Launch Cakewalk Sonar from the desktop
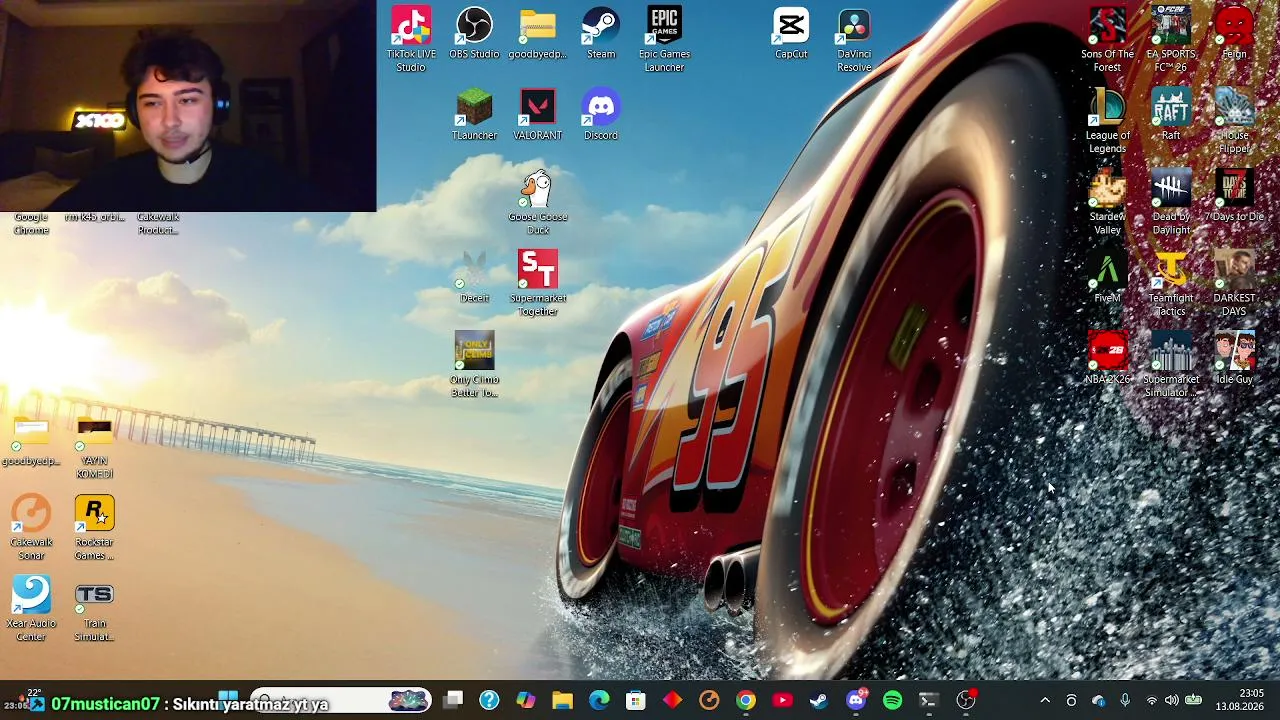1280x720 pixels. 31,528
